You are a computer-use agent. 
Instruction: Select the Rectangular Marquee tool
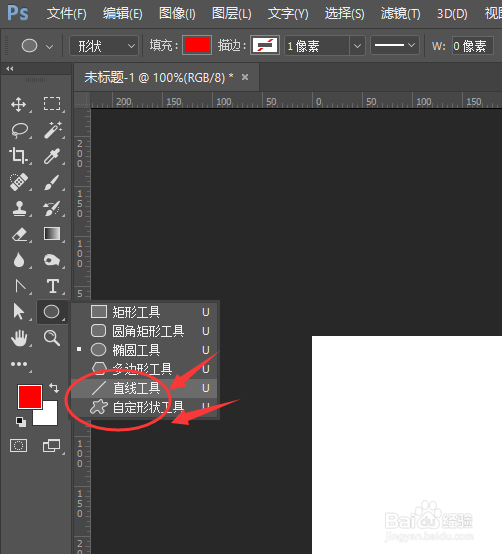point(52,104)
